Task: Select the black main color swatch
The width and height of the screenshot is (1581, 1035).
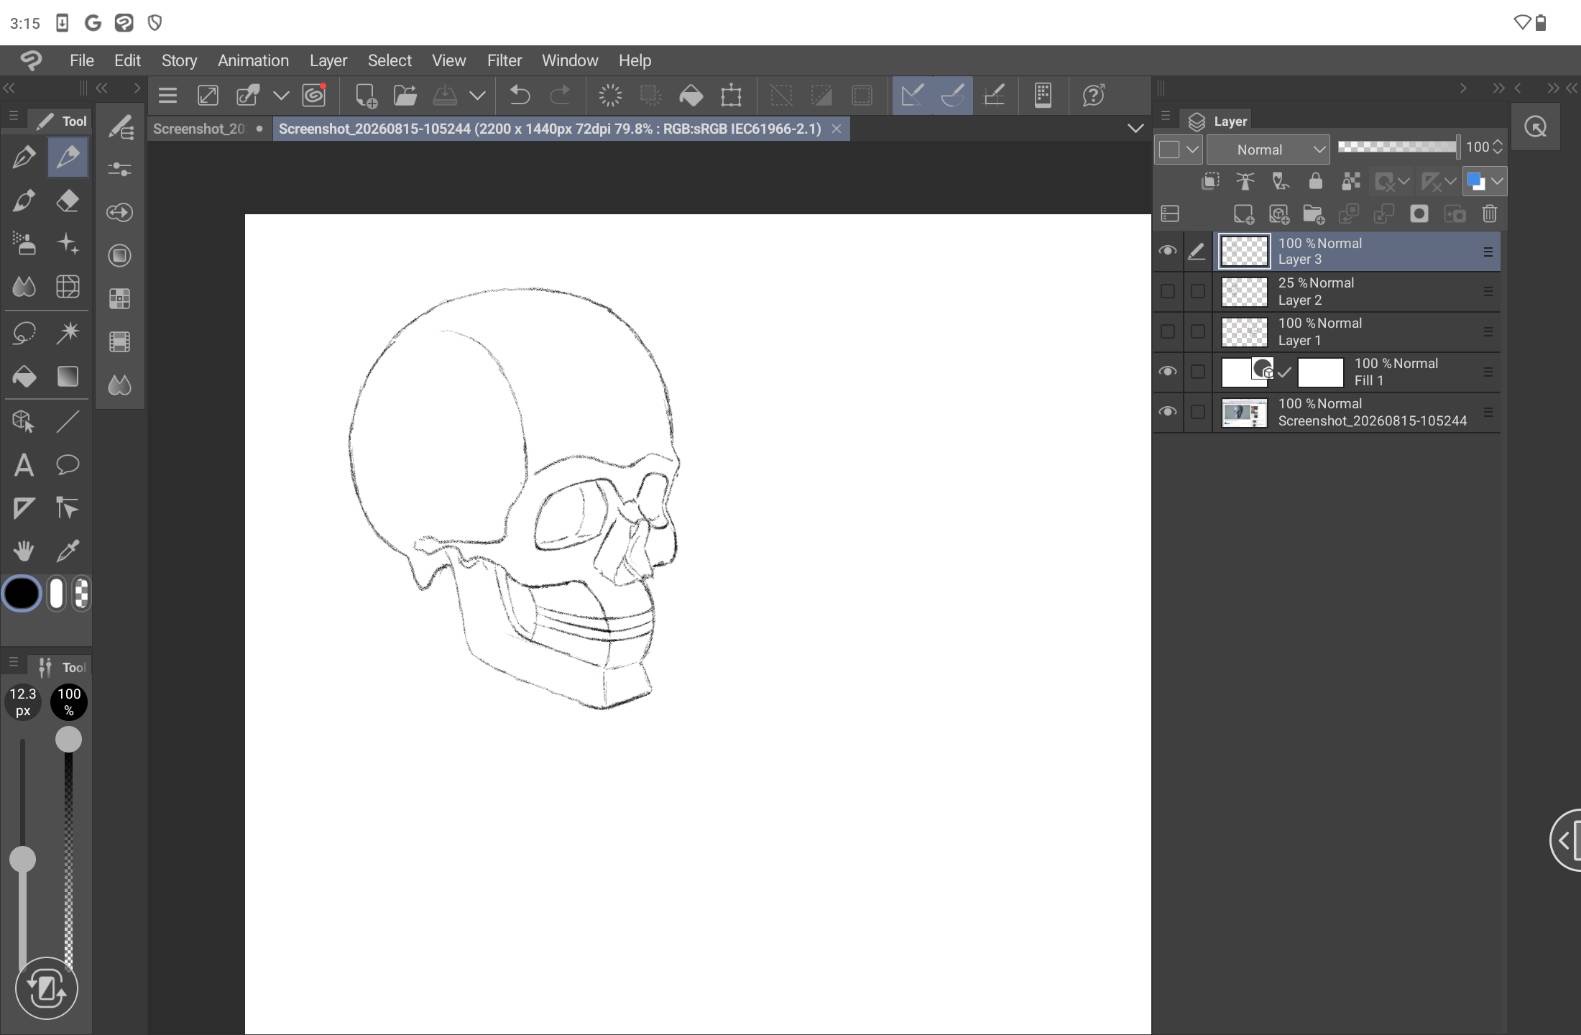Action: (x=22, y=594)
